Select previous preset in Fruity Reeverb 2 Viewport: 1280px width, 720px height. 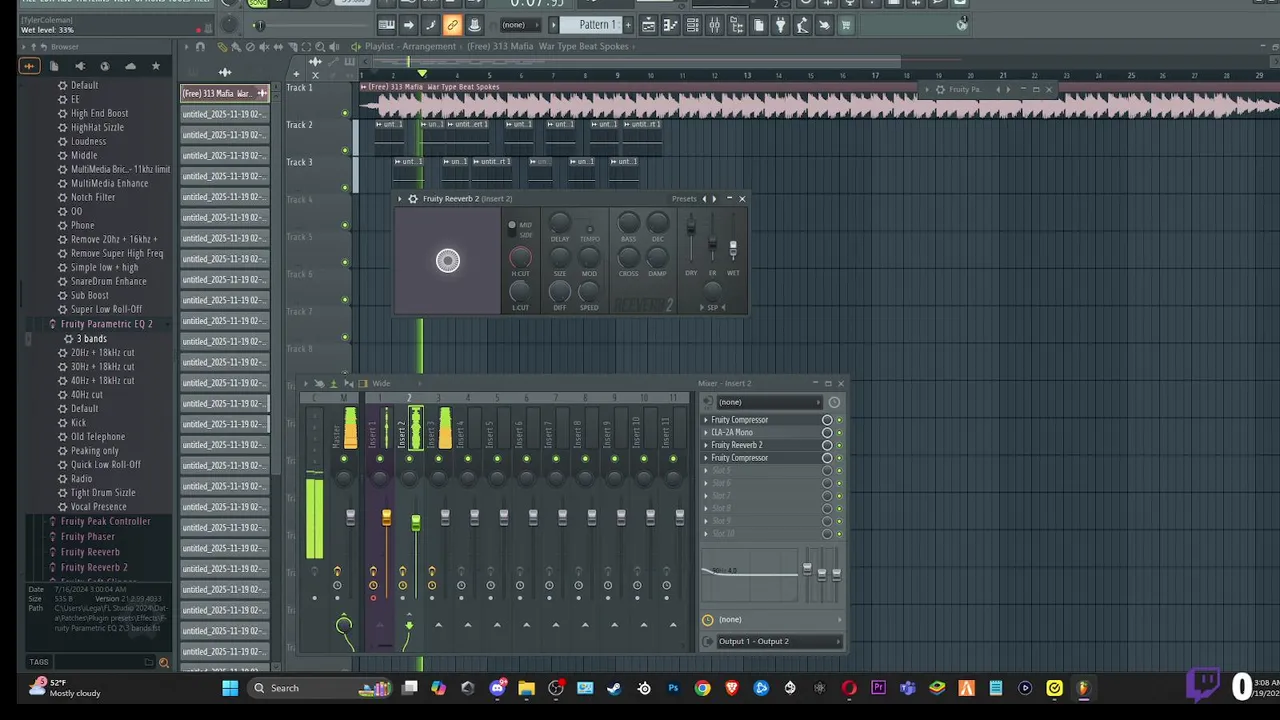(x=704, y=199)
